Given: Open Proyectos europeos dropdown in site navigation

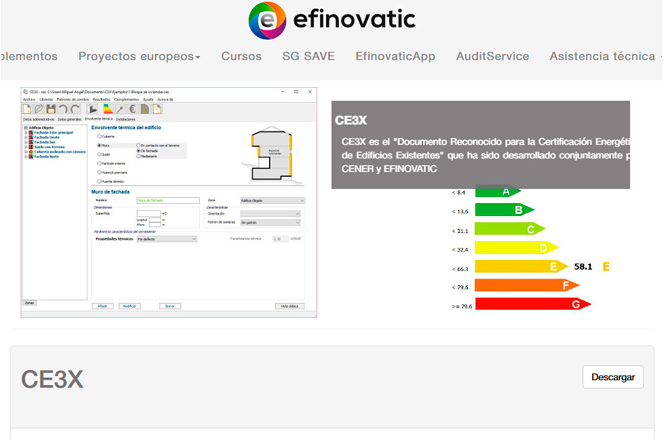Looking at the screenshot, I should tap(139, 56).
